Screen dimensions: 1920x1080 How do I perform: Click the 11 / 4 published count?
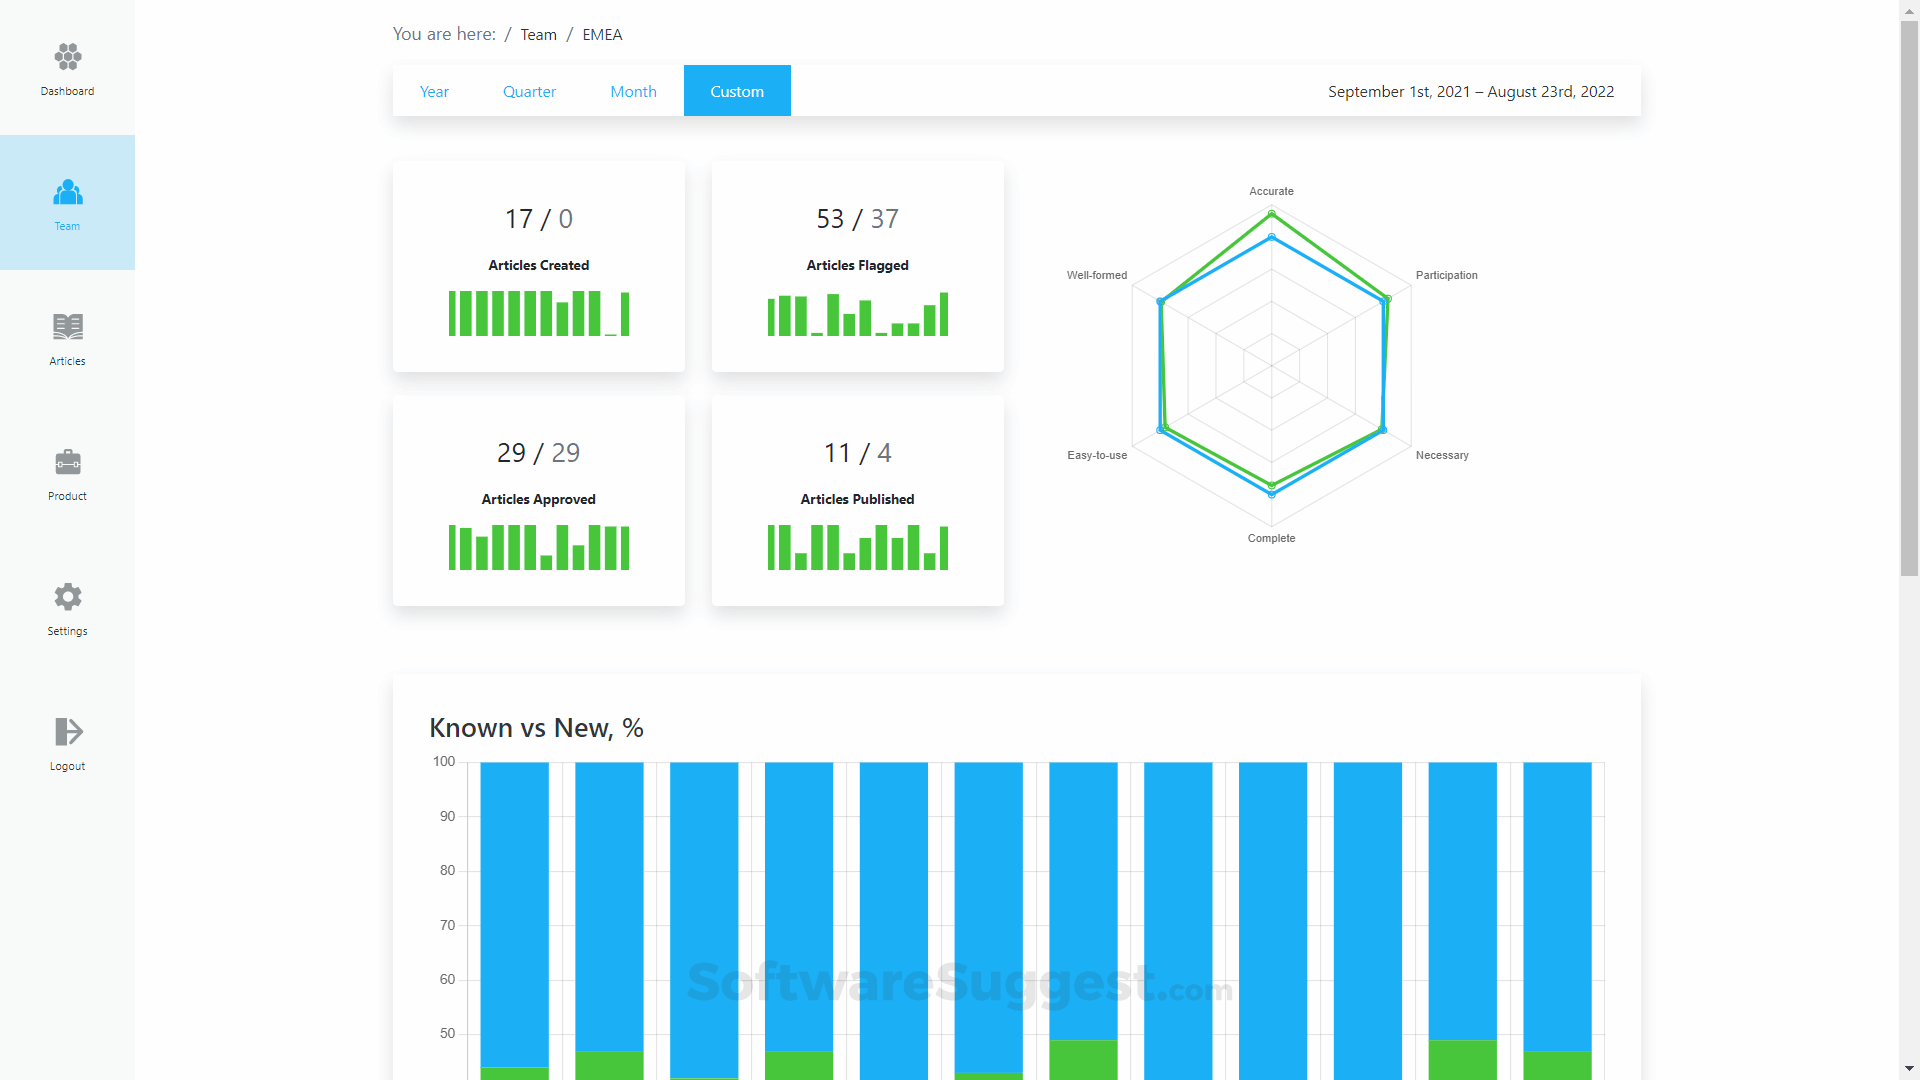click(x=857, y=453)
